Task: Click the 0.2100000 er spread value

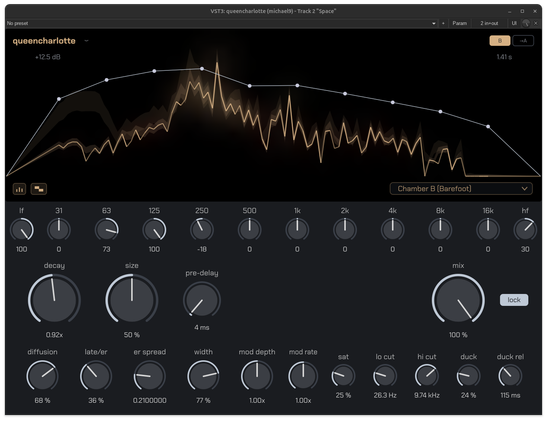Action: (x=149, y=400)
